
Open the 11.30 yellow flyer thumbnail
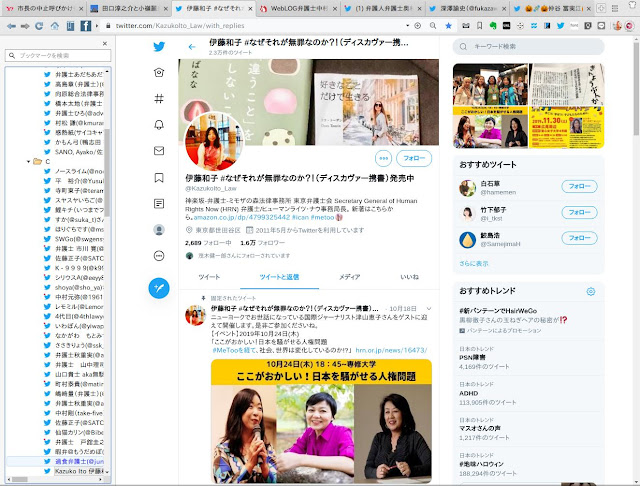567,127
